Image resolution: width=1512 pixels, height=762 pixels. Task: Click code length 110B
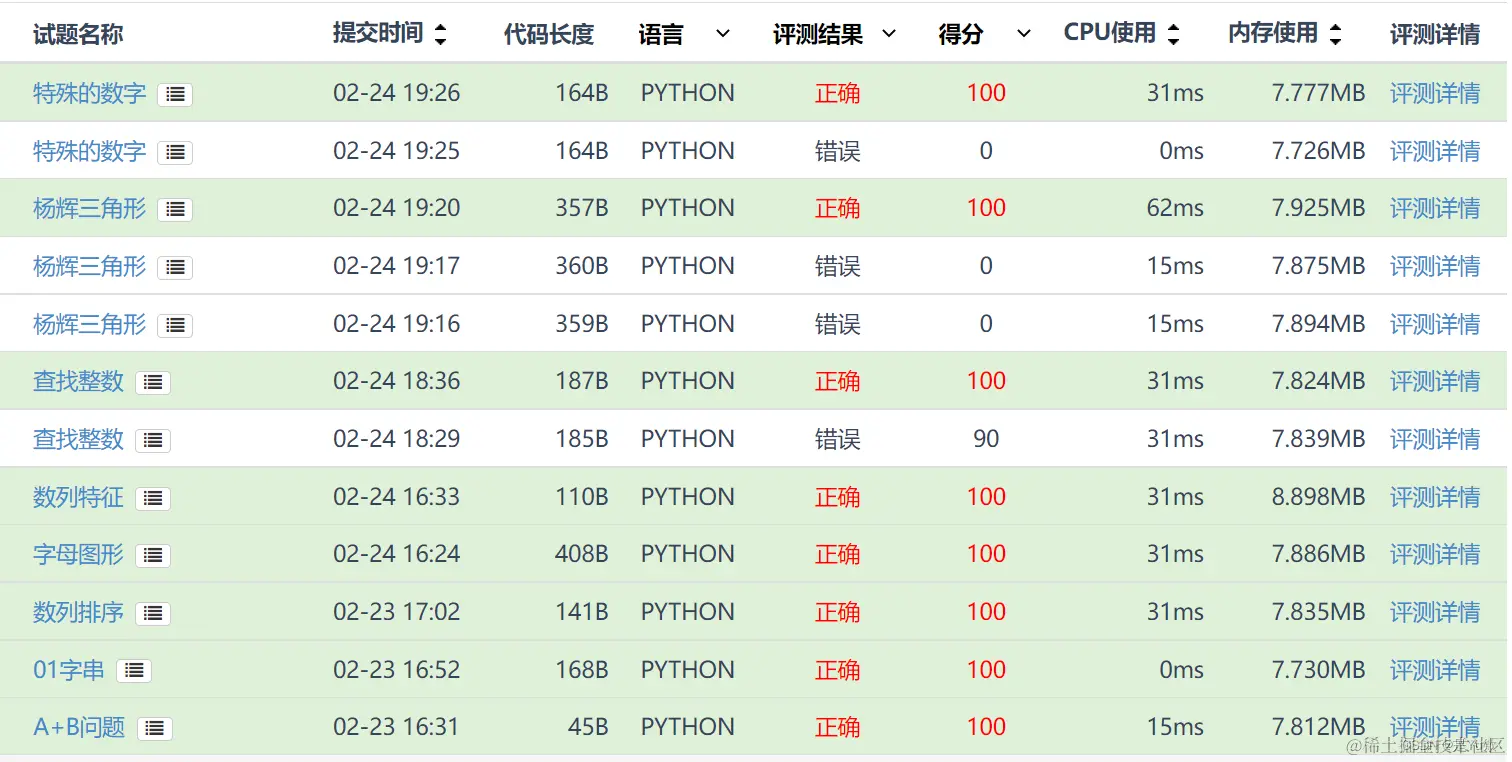click(582, 498)
